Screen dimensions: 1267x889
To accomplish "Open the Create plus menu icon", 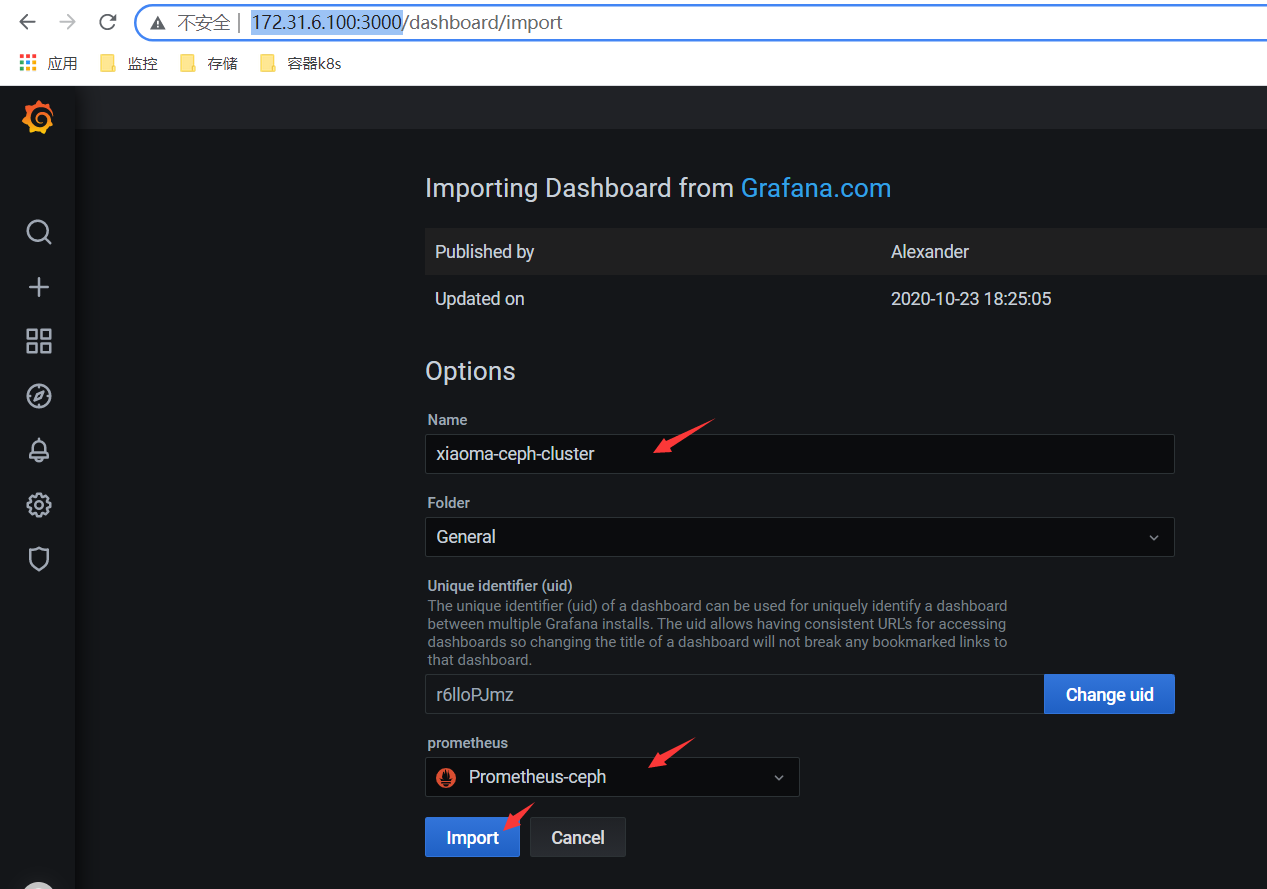I will (x=38, y=287).
